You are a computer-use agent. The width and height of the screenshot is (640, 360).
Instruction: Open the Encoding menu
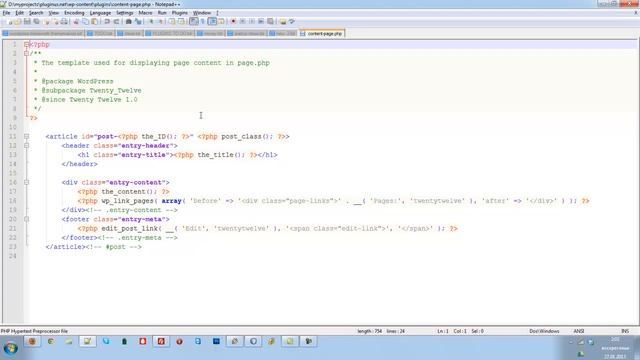tap(74, 13)
